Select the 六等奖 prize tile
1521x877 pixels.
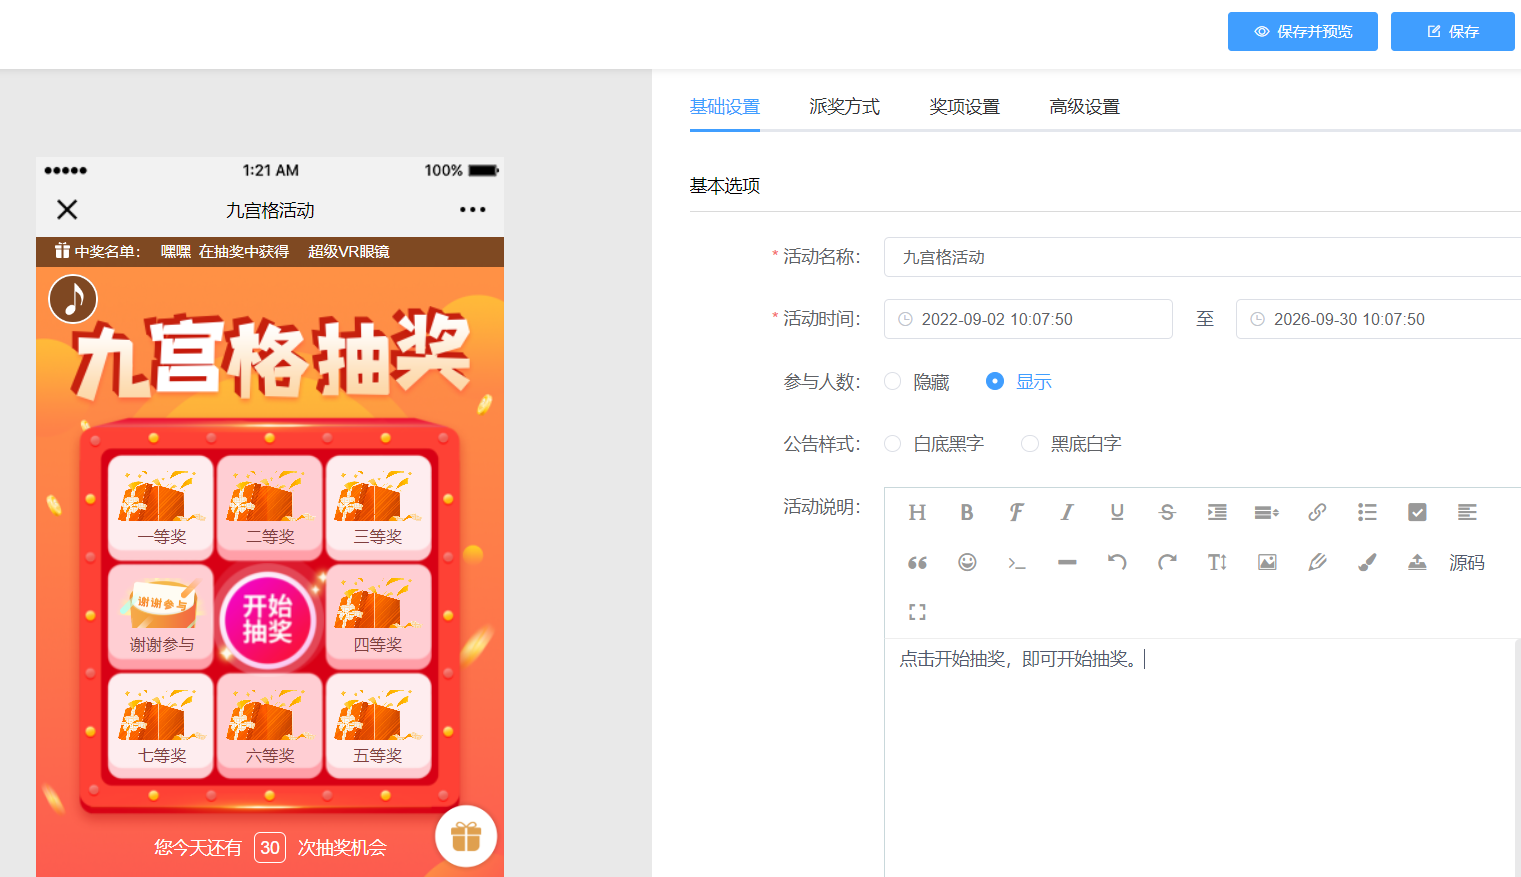click(x=270, y=725)
